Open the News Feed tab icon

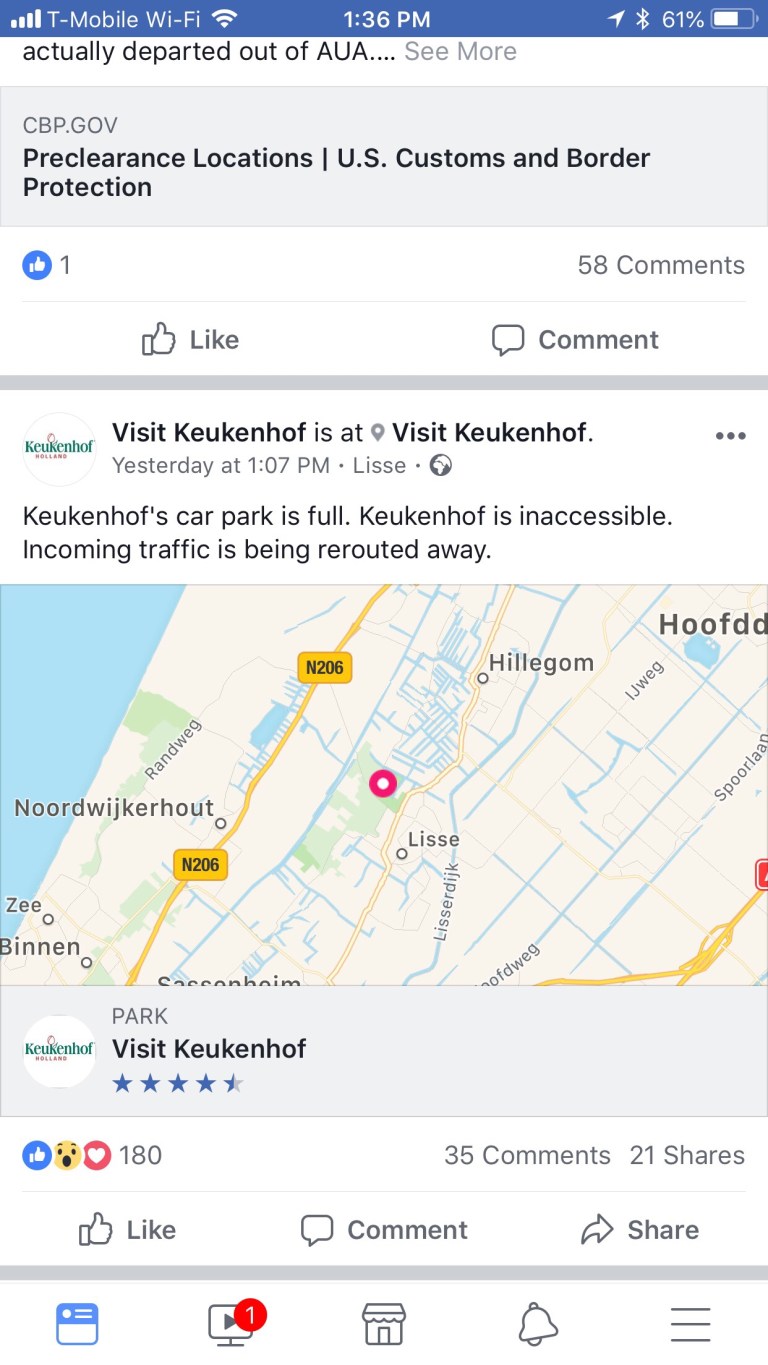[77, 1323]
